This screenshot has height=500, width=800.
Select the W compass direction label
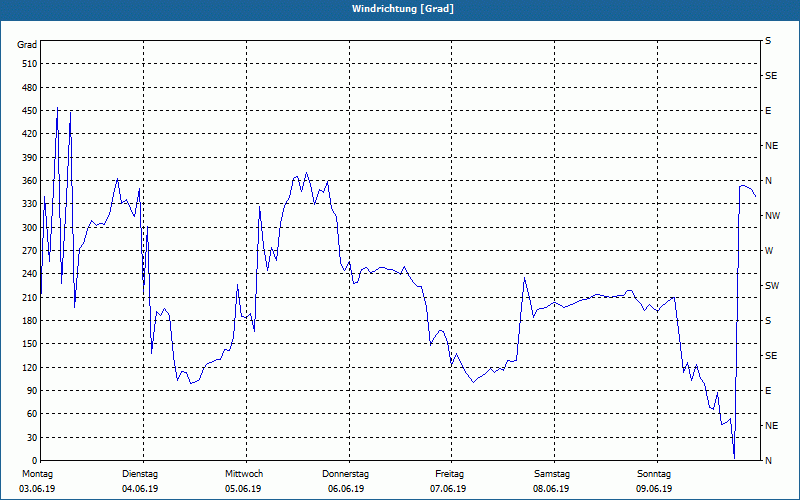tap(769, 251)
